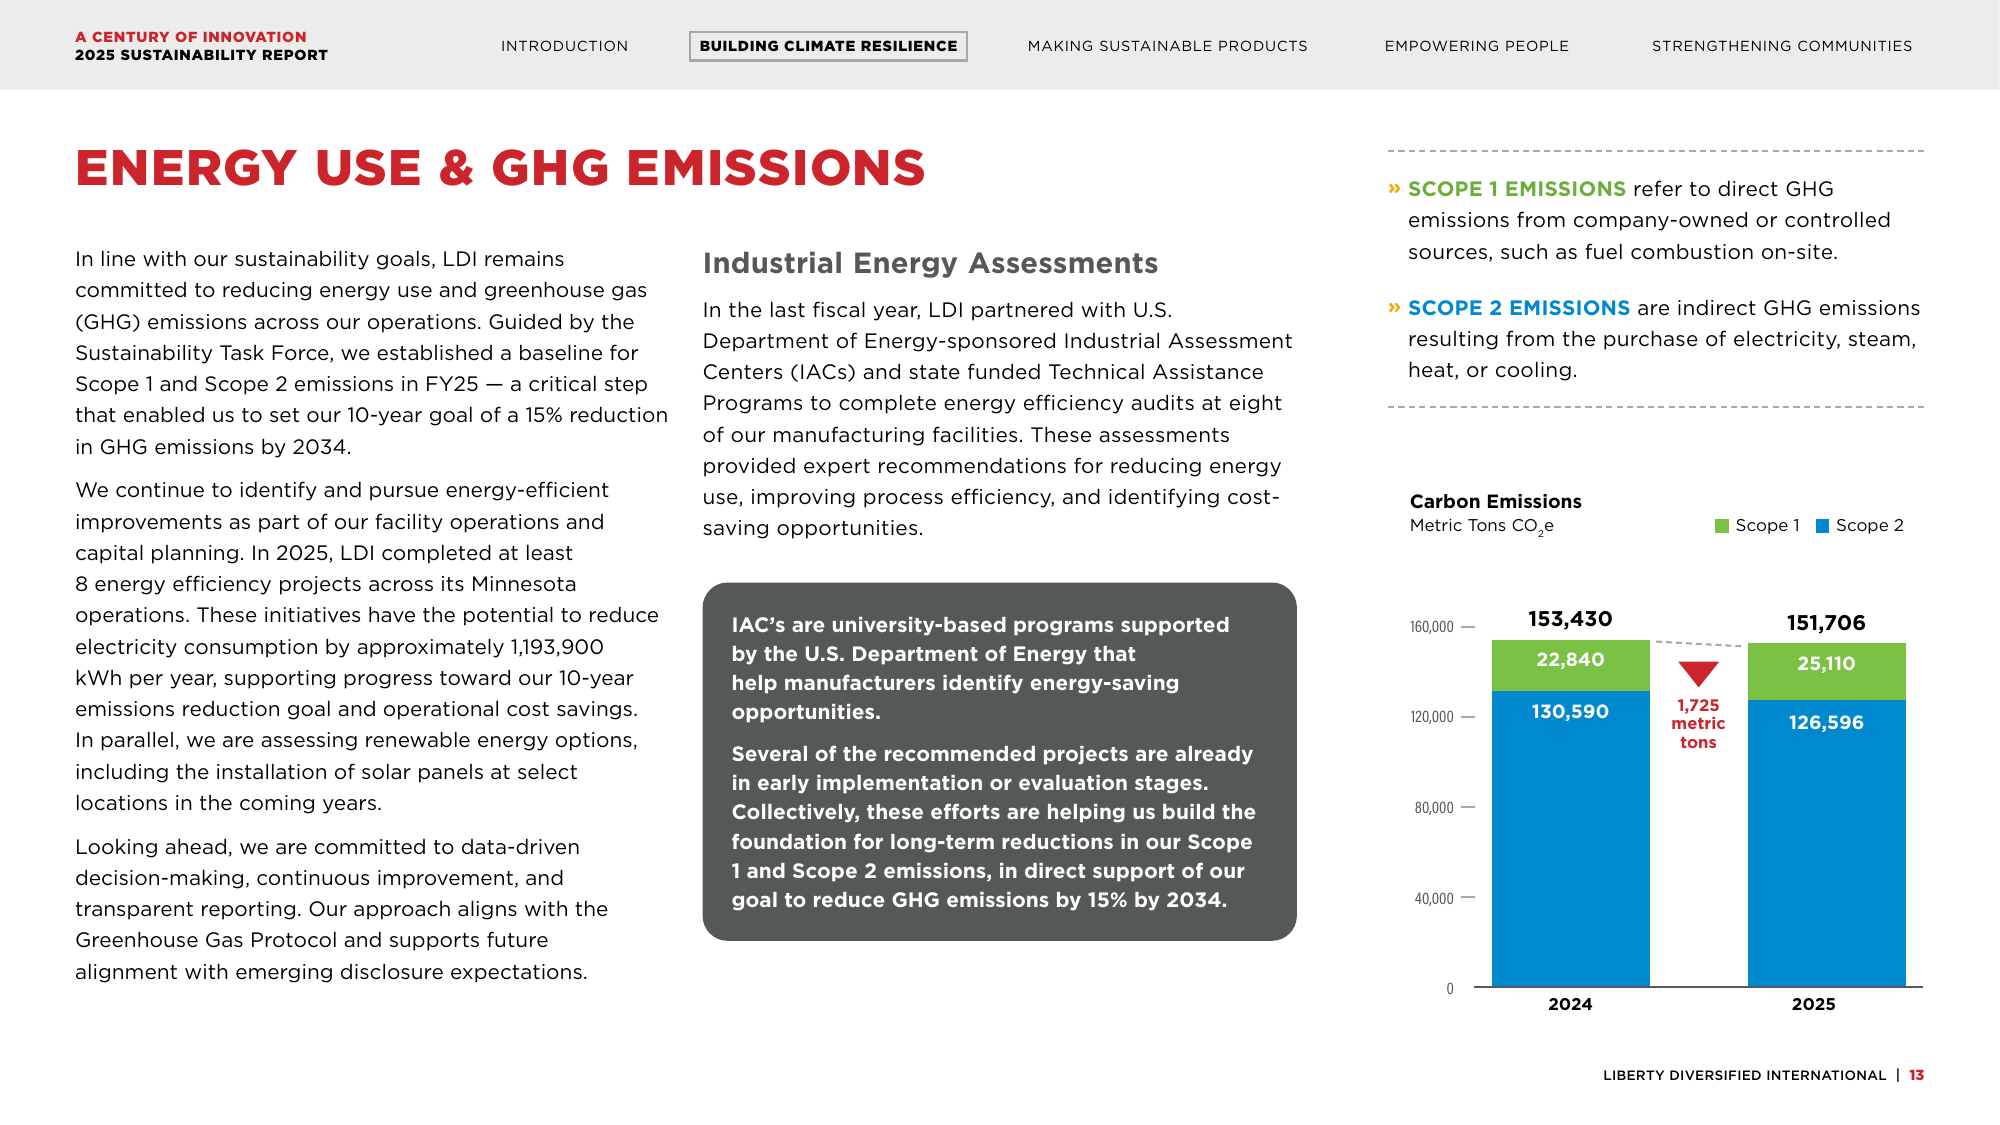Click the SCOPE 1 EMISSIONS green heading text
The height and width of the screenshot is (1125, 2000).
pos(1516,188)
